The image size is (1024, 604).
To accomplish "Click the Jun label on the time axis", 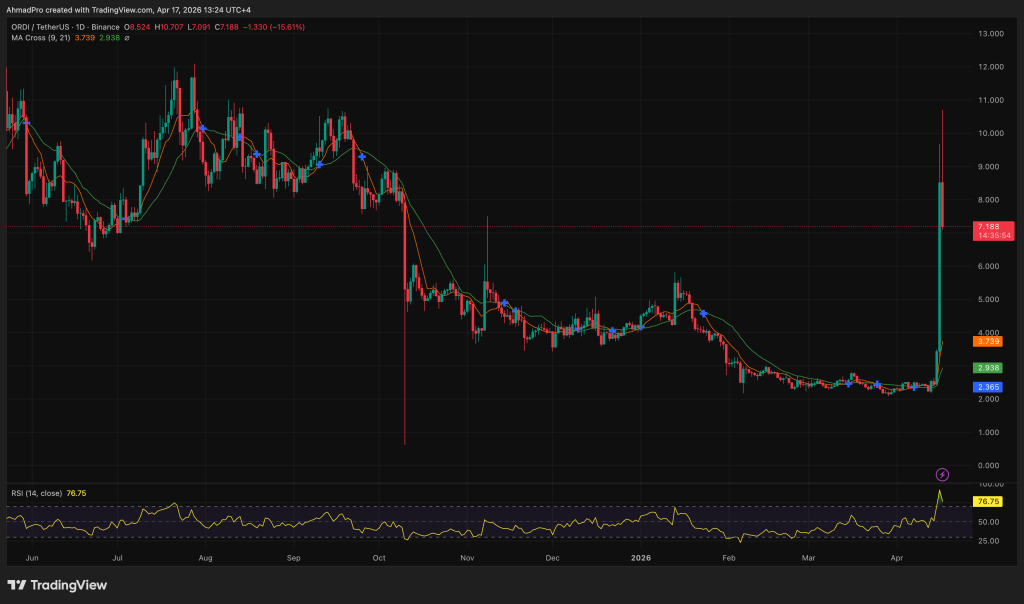I will (32, 558).
